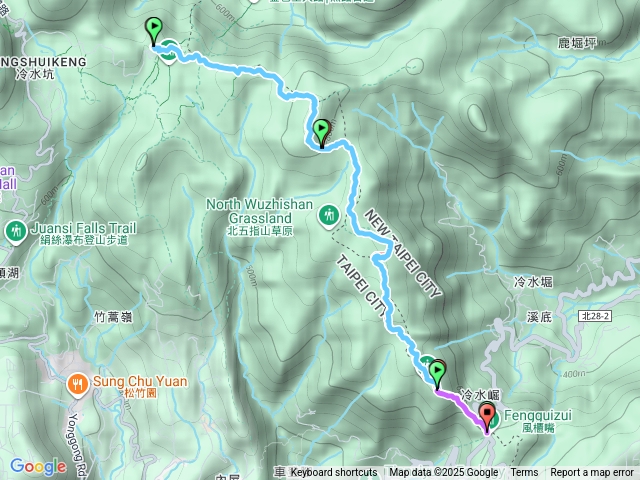Image resolution: width=640 pixels, height=480 pixels.
Task: Click the green trail icon beside the start marker
Action: [x=169, y=52]
